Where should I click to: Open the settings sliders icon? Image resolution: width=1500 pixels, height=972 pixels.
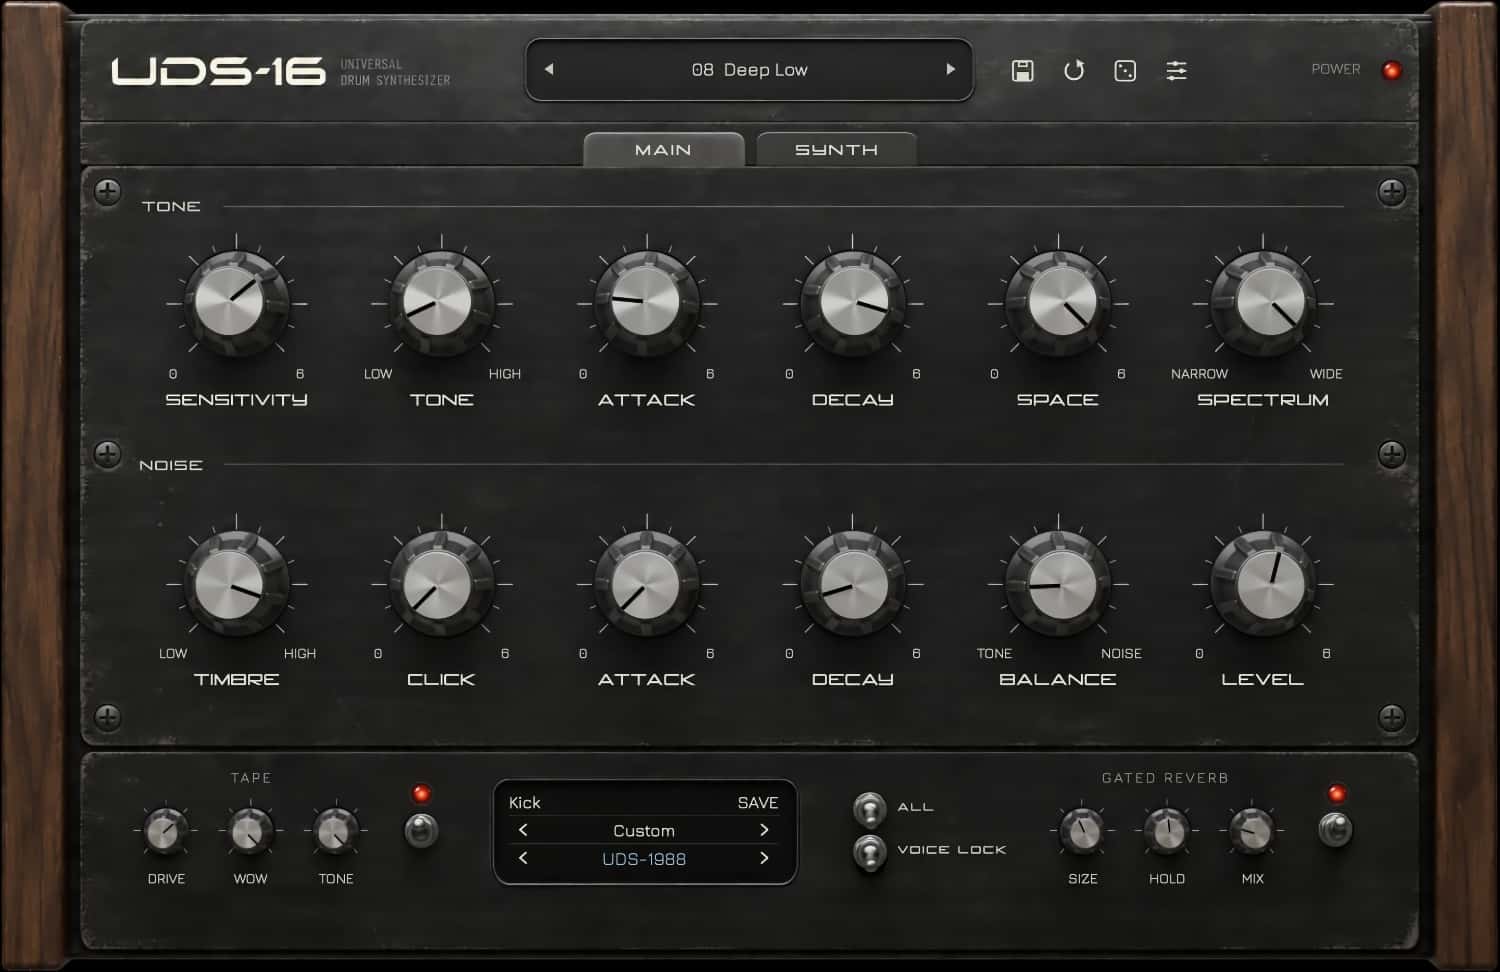pyautogui.click(x=1177, y=70)
